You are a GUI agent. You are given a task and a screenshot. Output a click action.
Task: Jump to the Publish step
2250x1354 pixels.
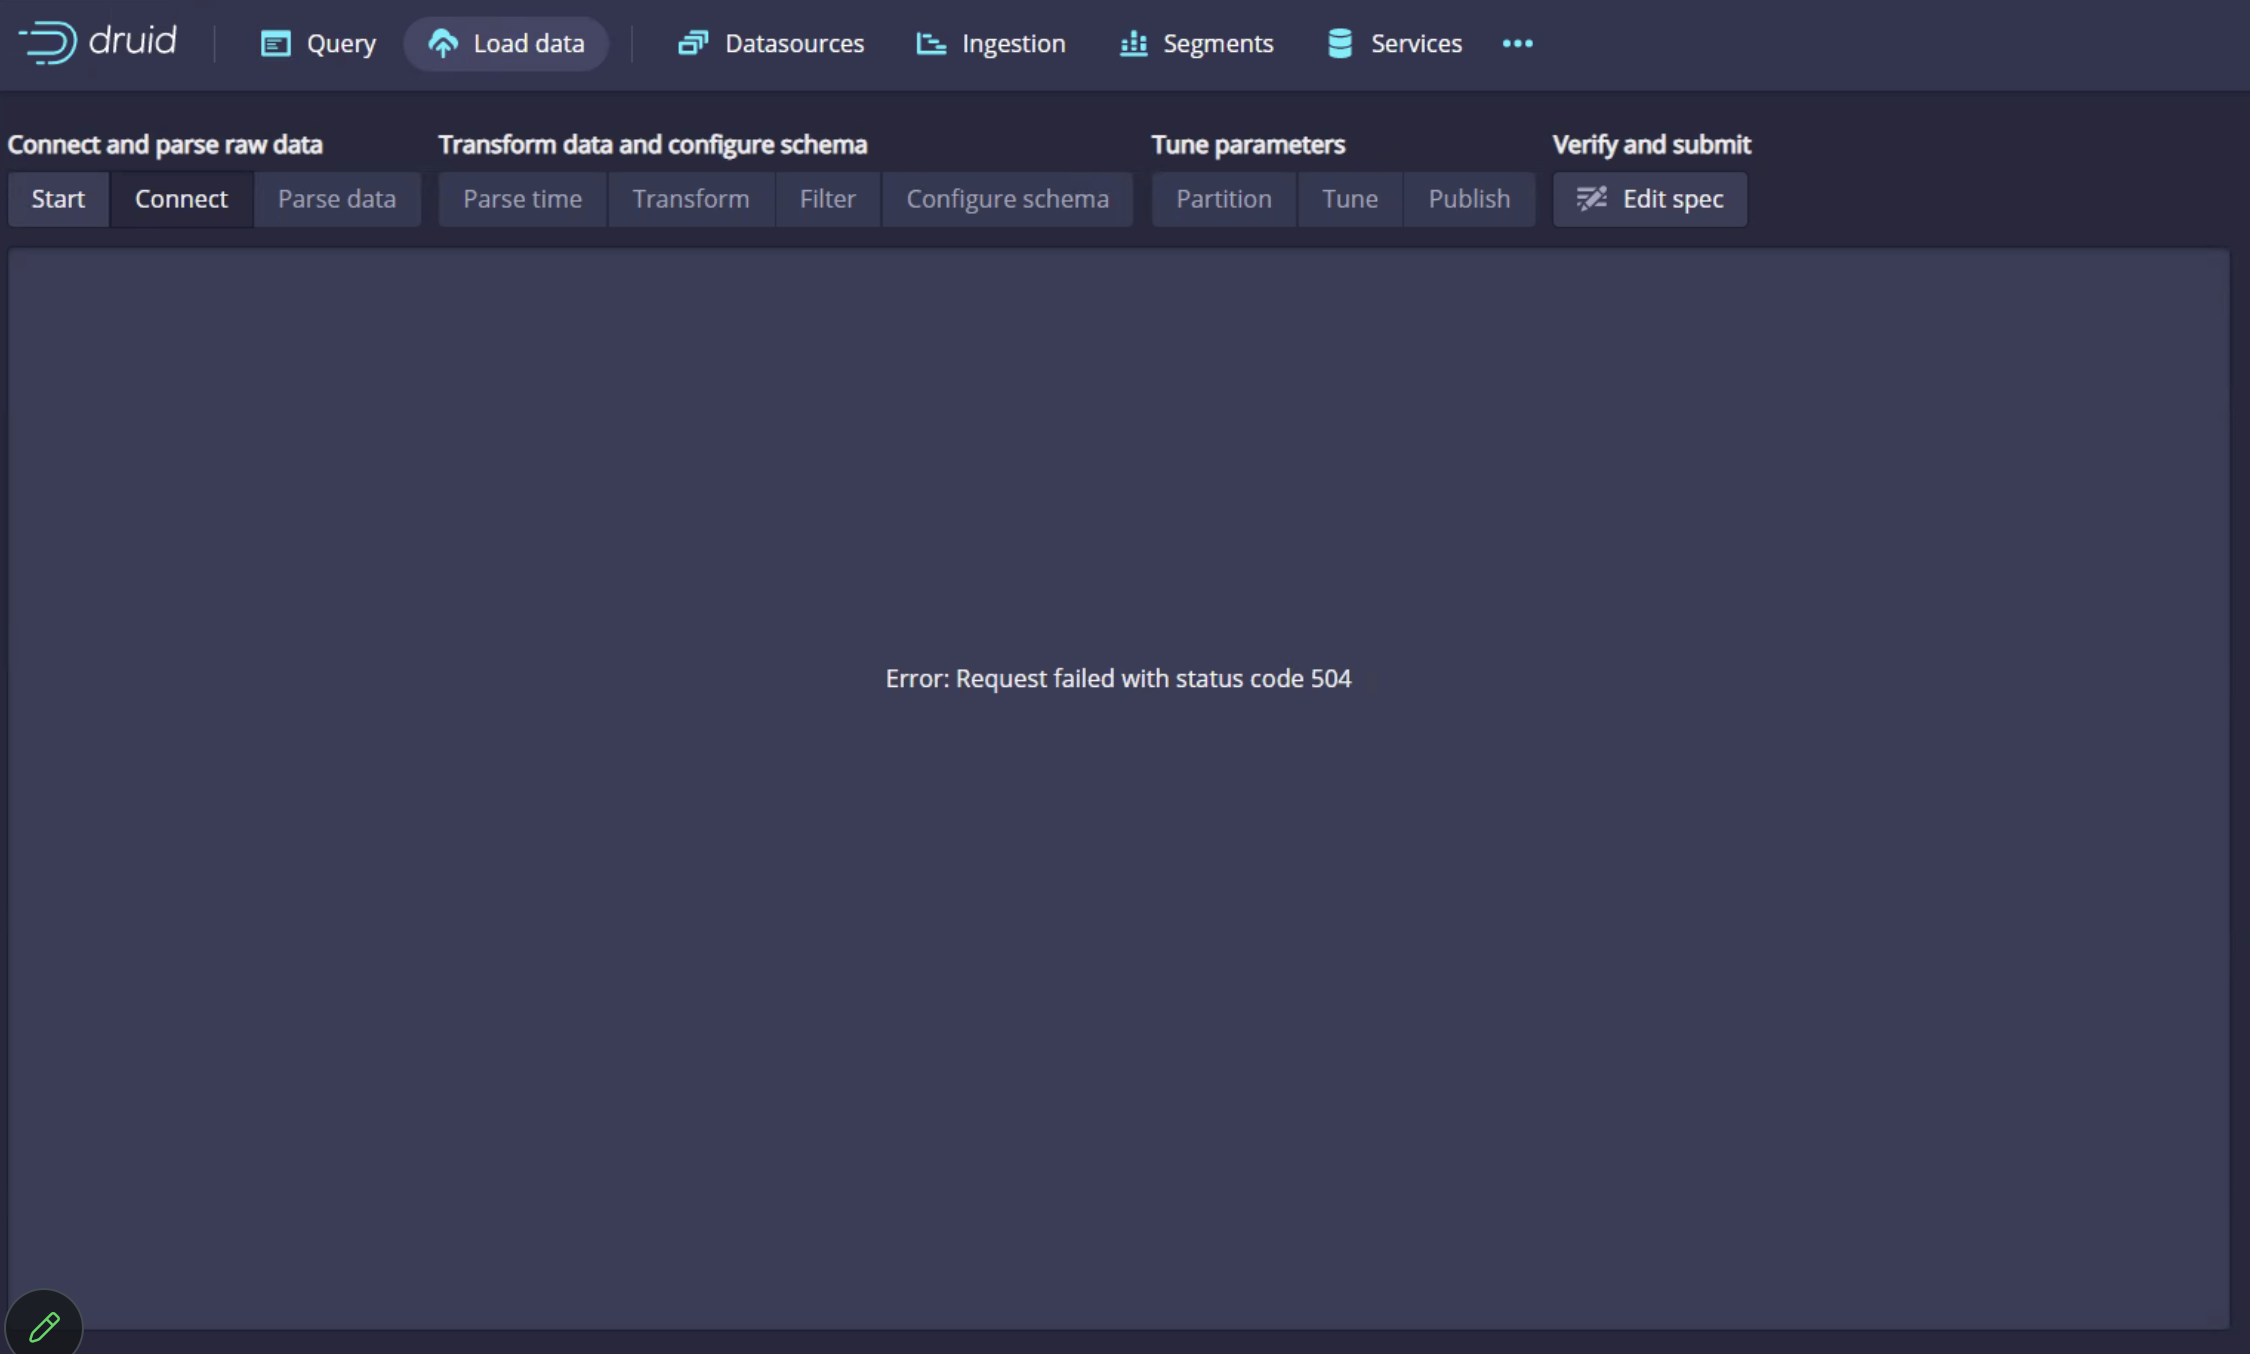(1468, 199)
